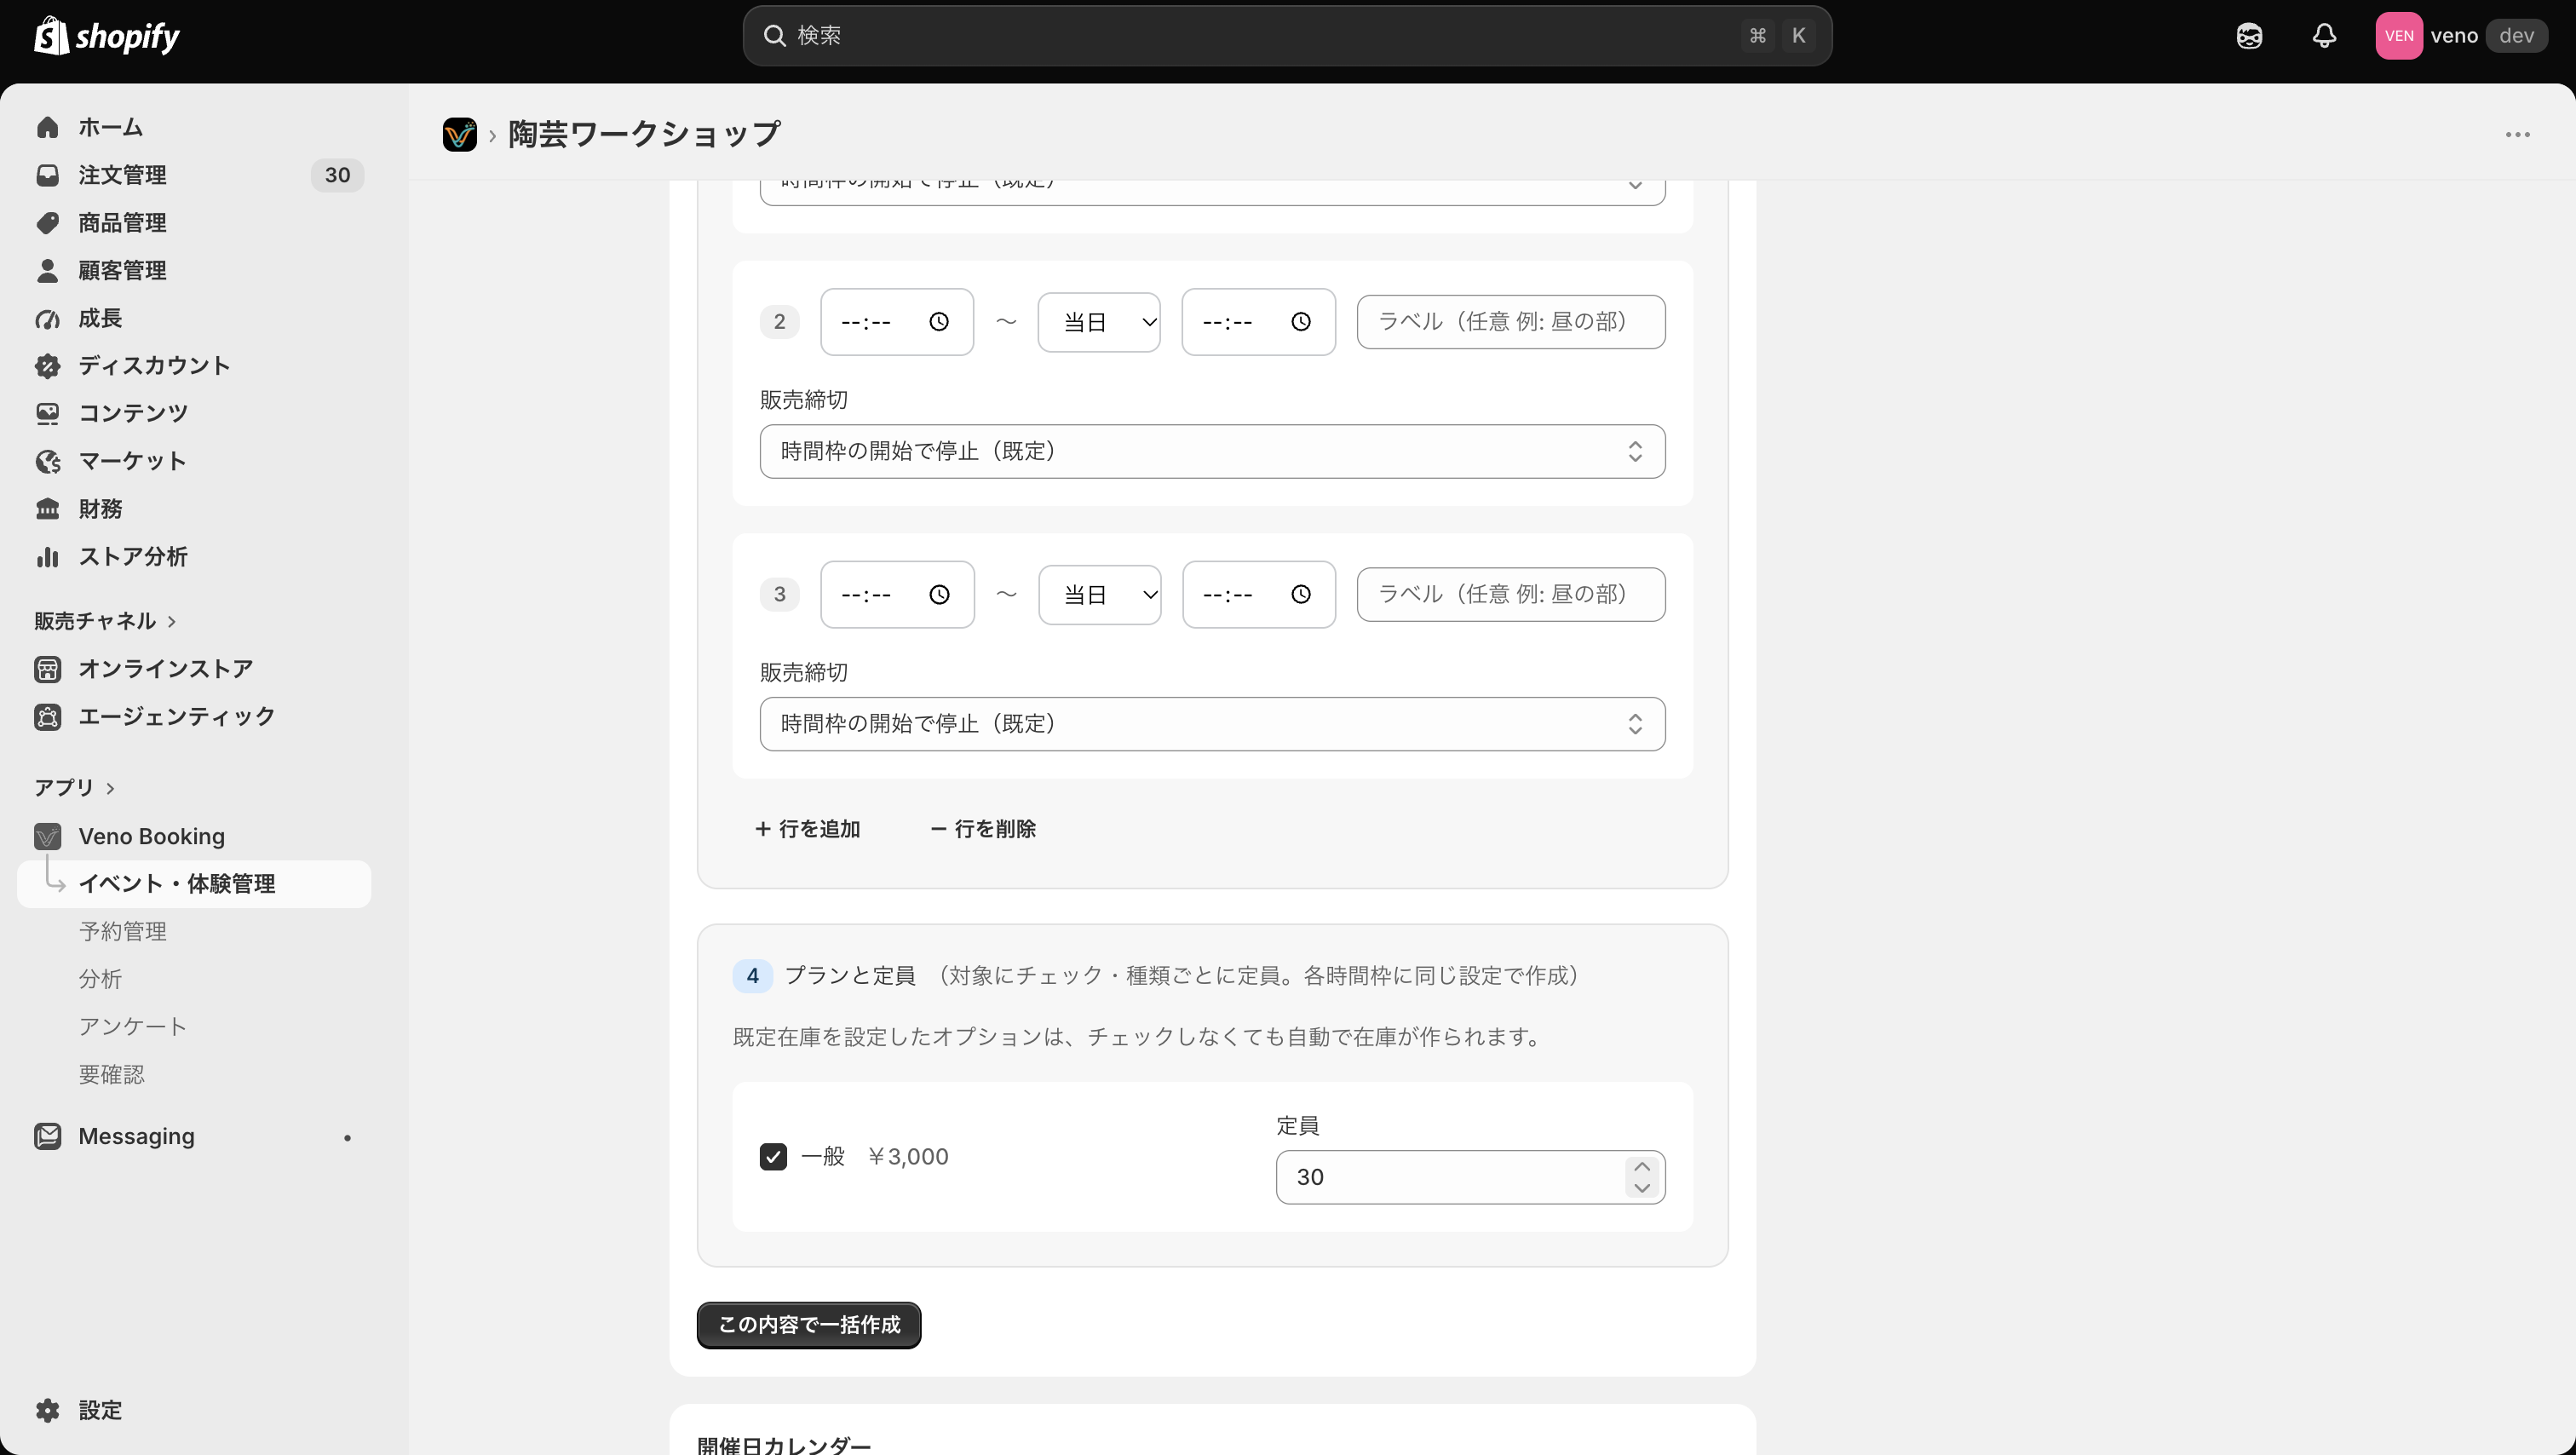
Task: Click この内容で一括作成 button
Action: coord(809,1325)
